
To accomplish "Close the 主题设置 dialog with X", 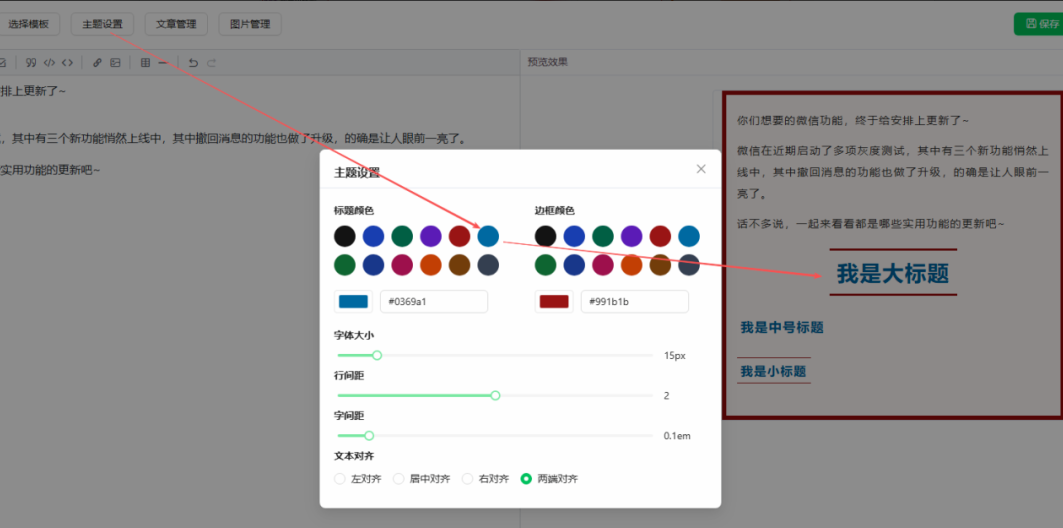I will tap(701, 169).
